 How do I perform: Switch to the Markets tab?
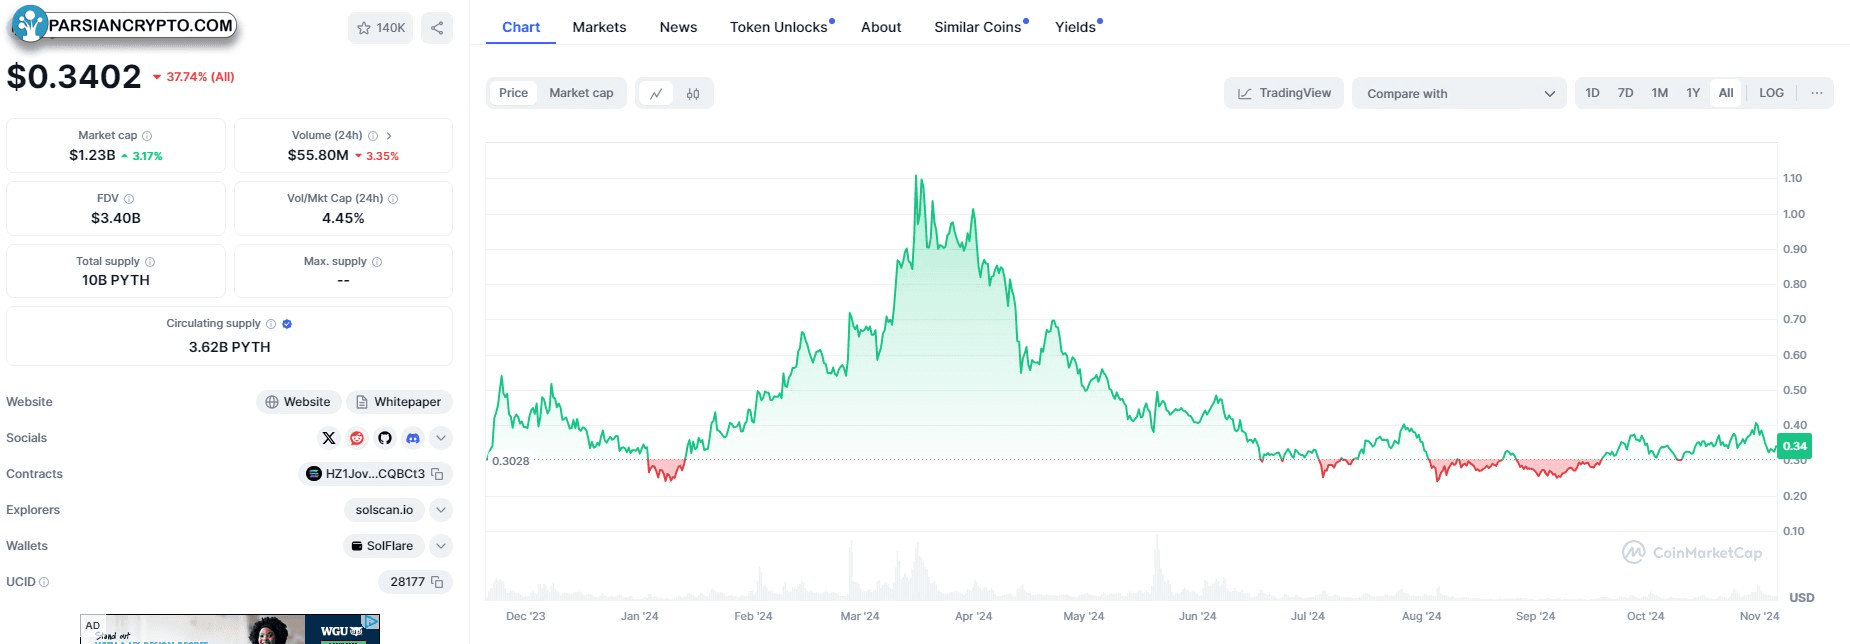tap(599, 27)
